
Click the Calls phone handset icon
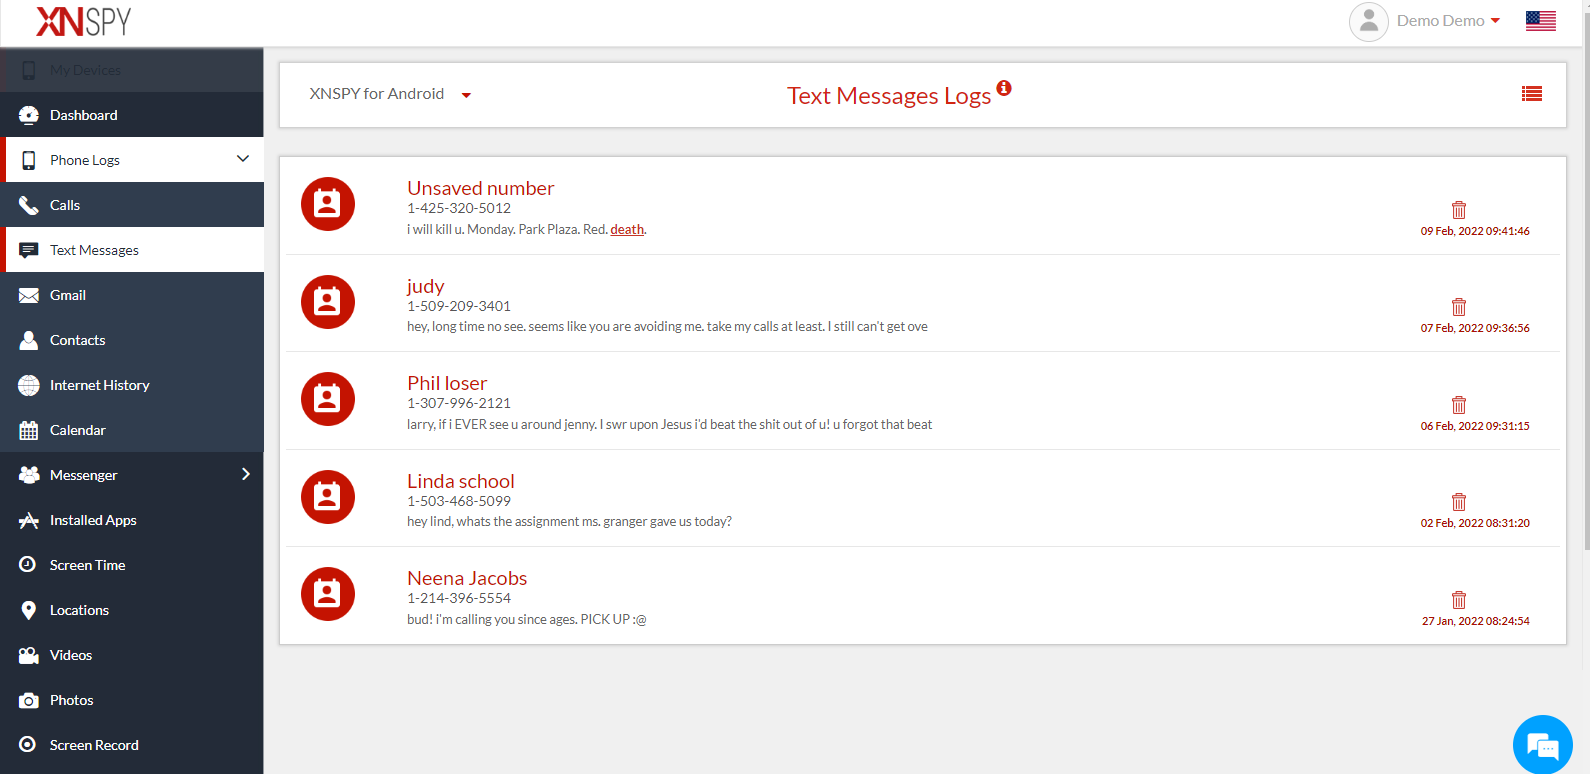tap(29, 205)
